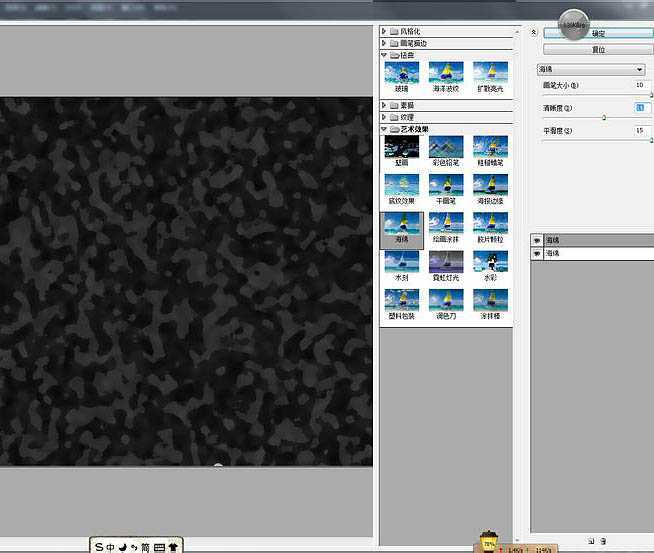Click the highlighted 清晰度 value field
The width and height of the screenshot is (654, 553).
[641, 108]
